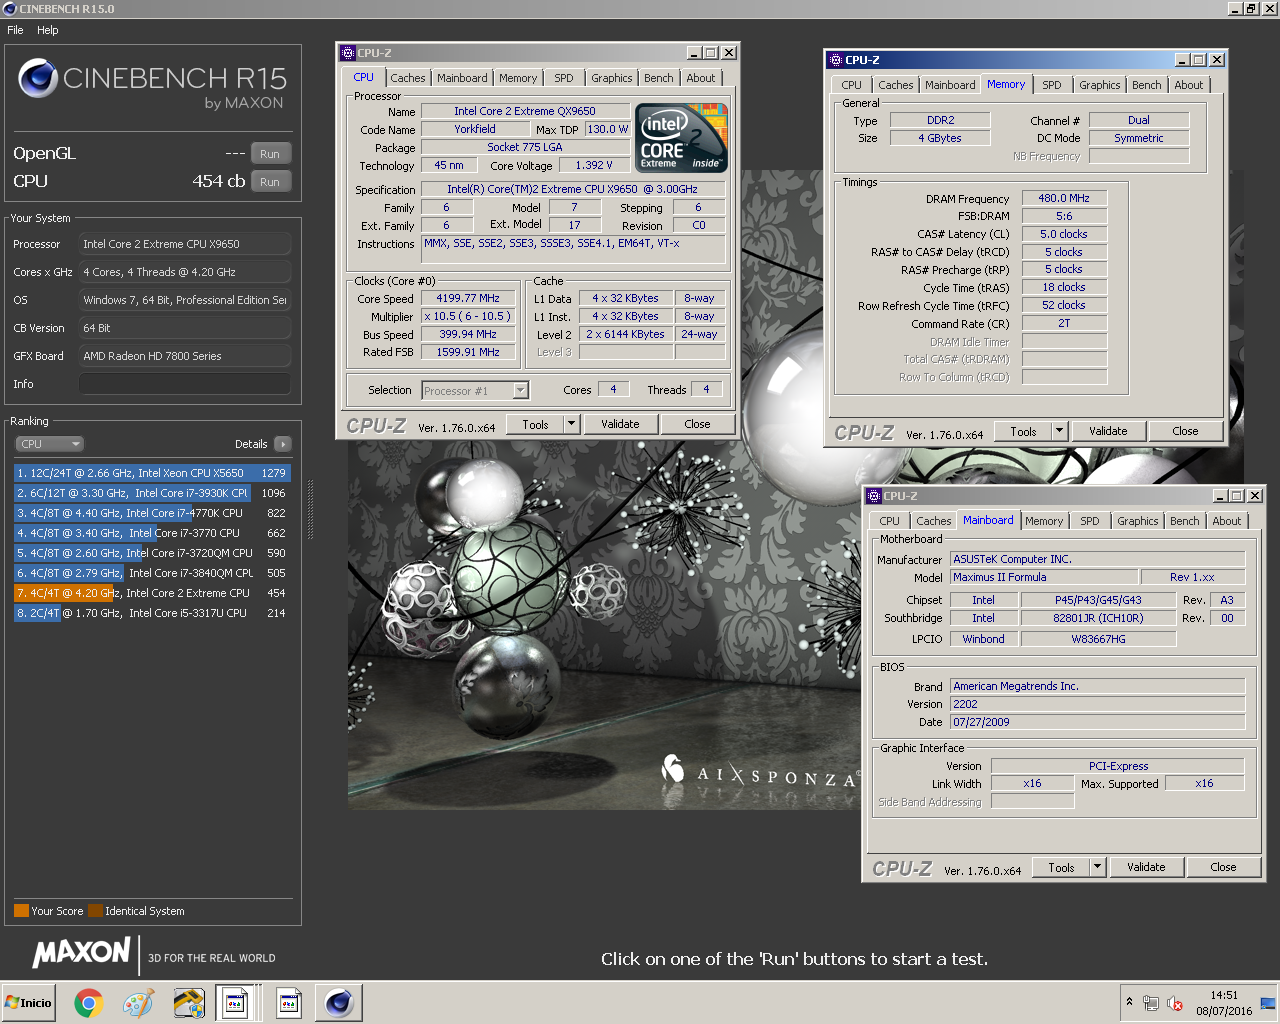
Task: Click the motherboard model Maximus II Formula
Action: click(x=1044, y=577)
